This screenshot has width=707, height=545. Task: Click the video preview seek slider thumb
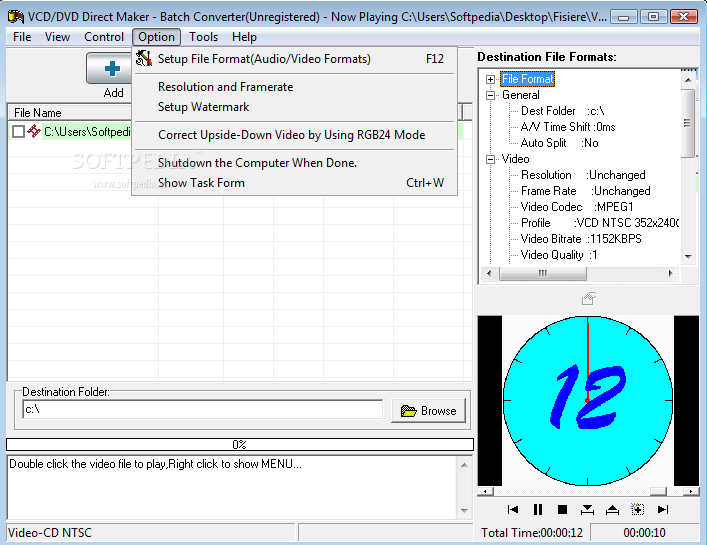pyautogui.click(x=659, y=491)
